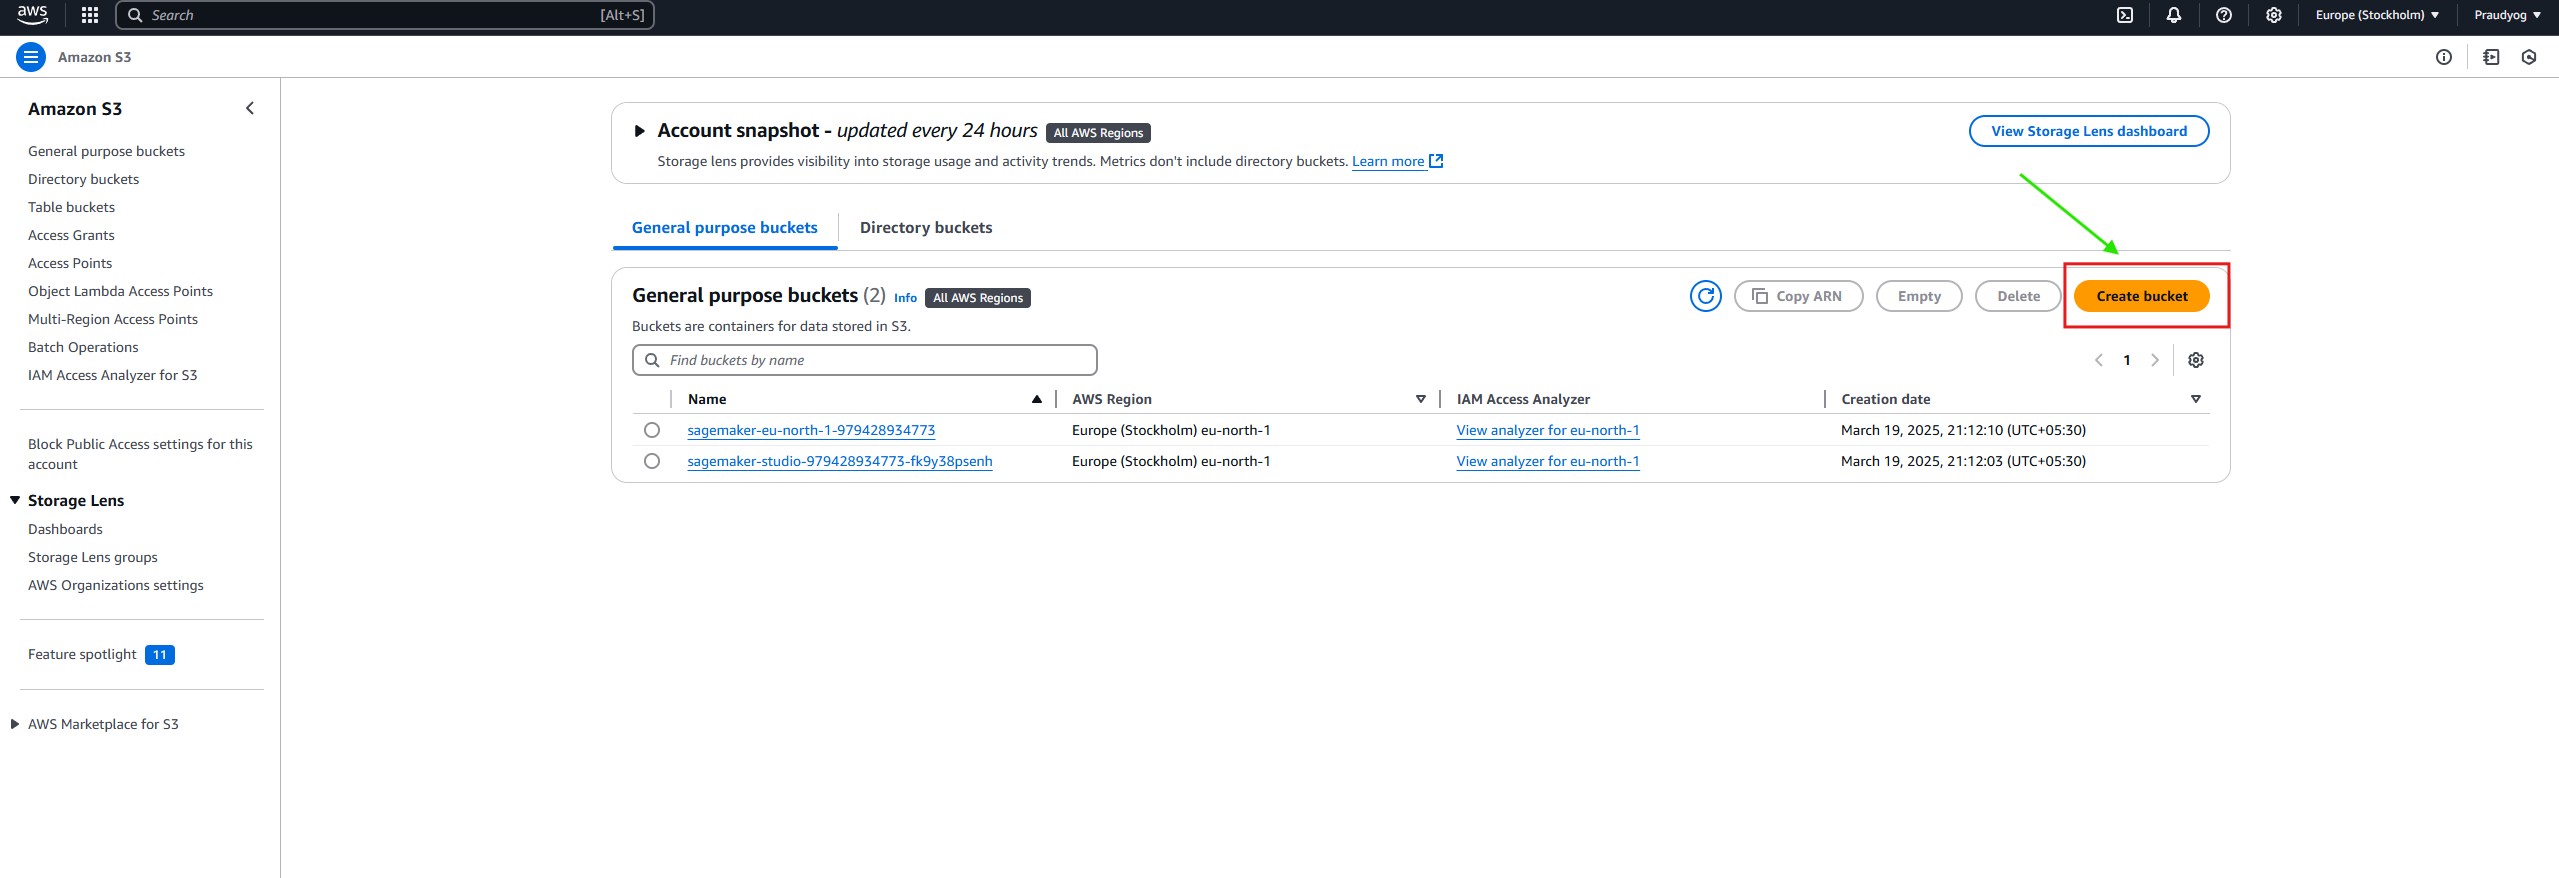Open Table buckets in sidebar
Viewport: 2559px width, 878px height.
click(71, 207)
